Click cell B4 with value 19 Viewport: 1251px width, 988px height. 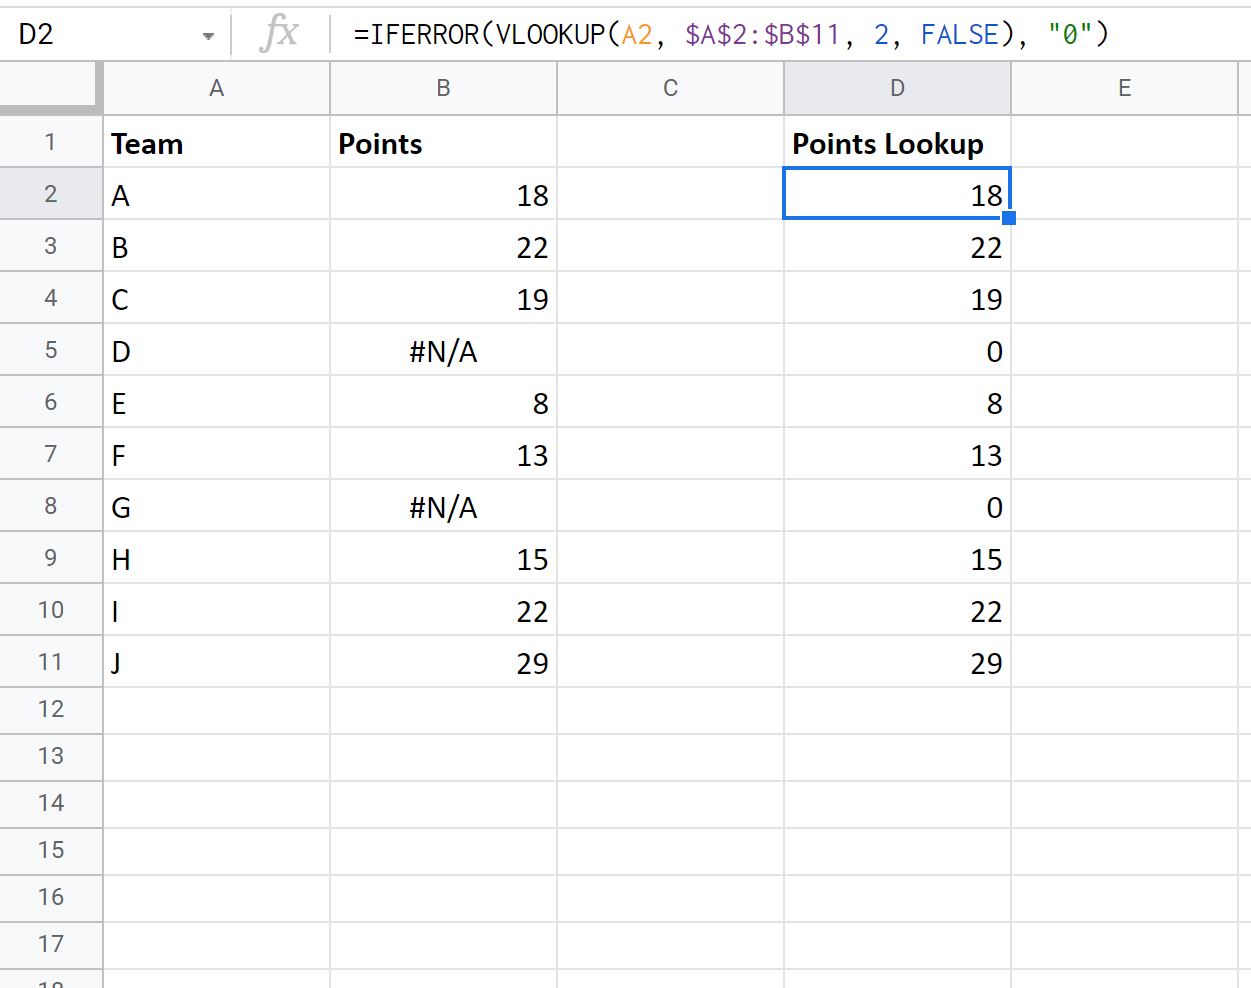point(443,298)
